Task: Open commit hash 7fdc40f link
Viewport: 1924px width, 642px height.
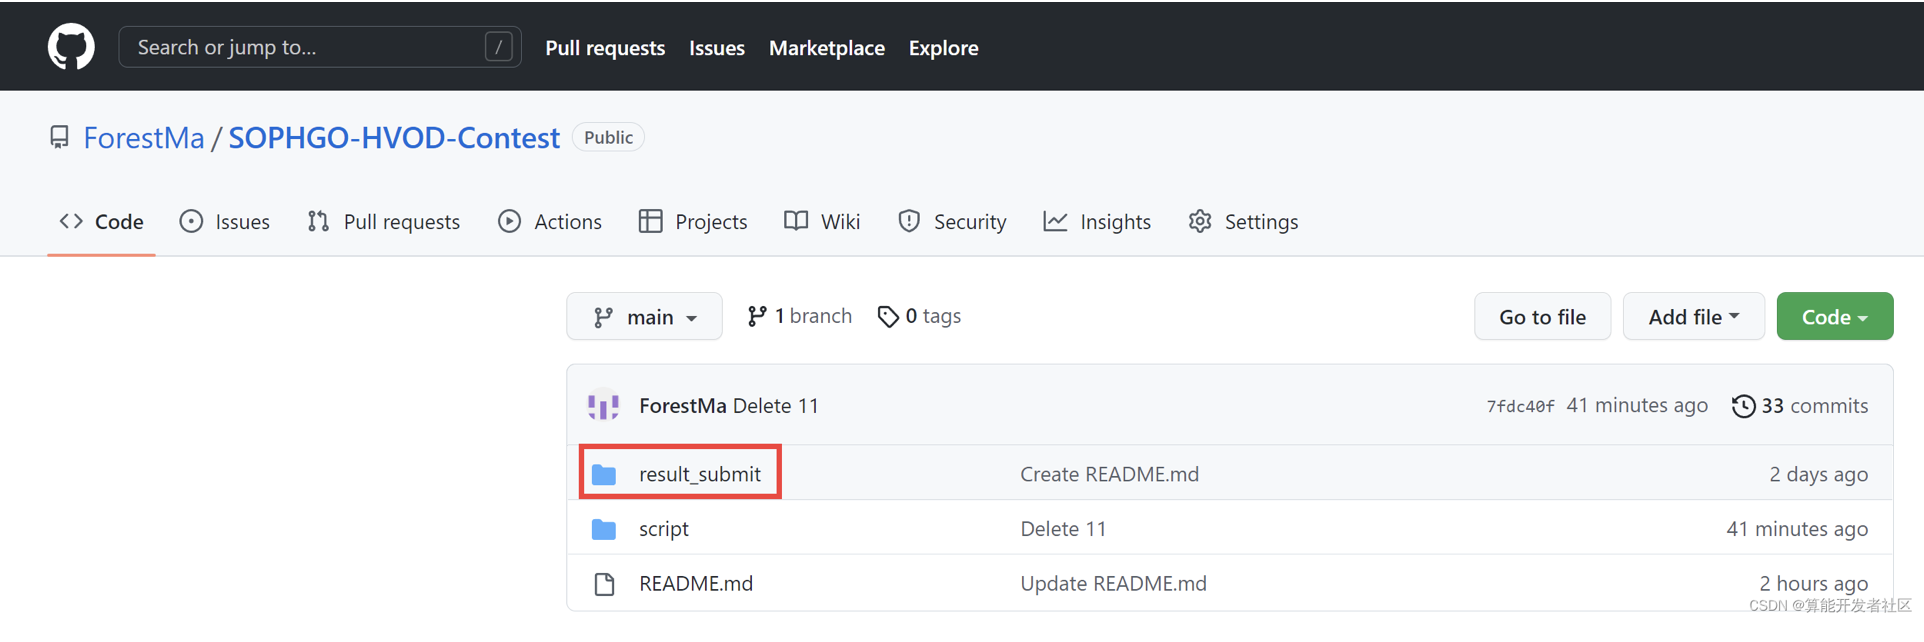Action: (1519, 406)
